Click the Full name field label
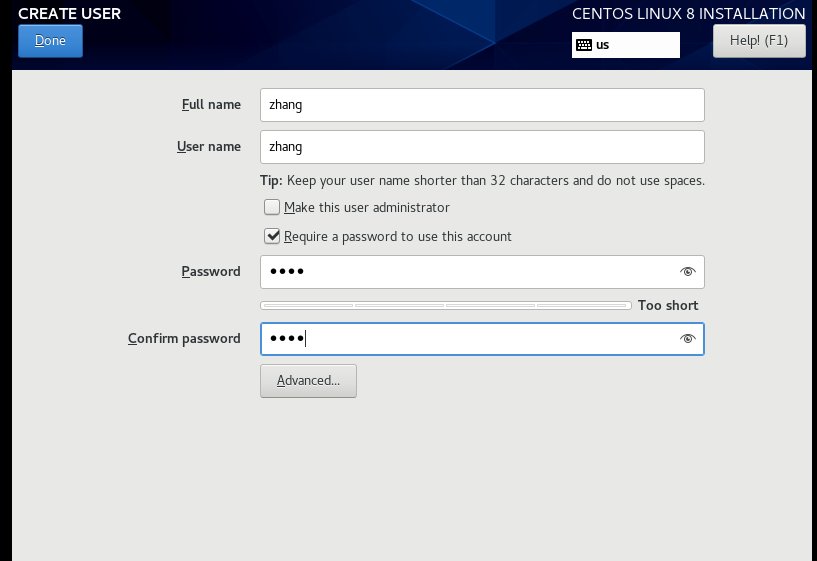817x561 pixels. tap(211, 105)
